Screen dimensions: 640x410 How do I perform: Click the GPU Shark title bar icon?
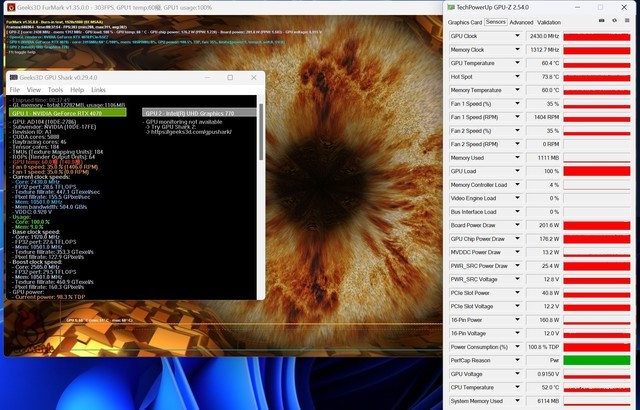[x=14, y=77]
